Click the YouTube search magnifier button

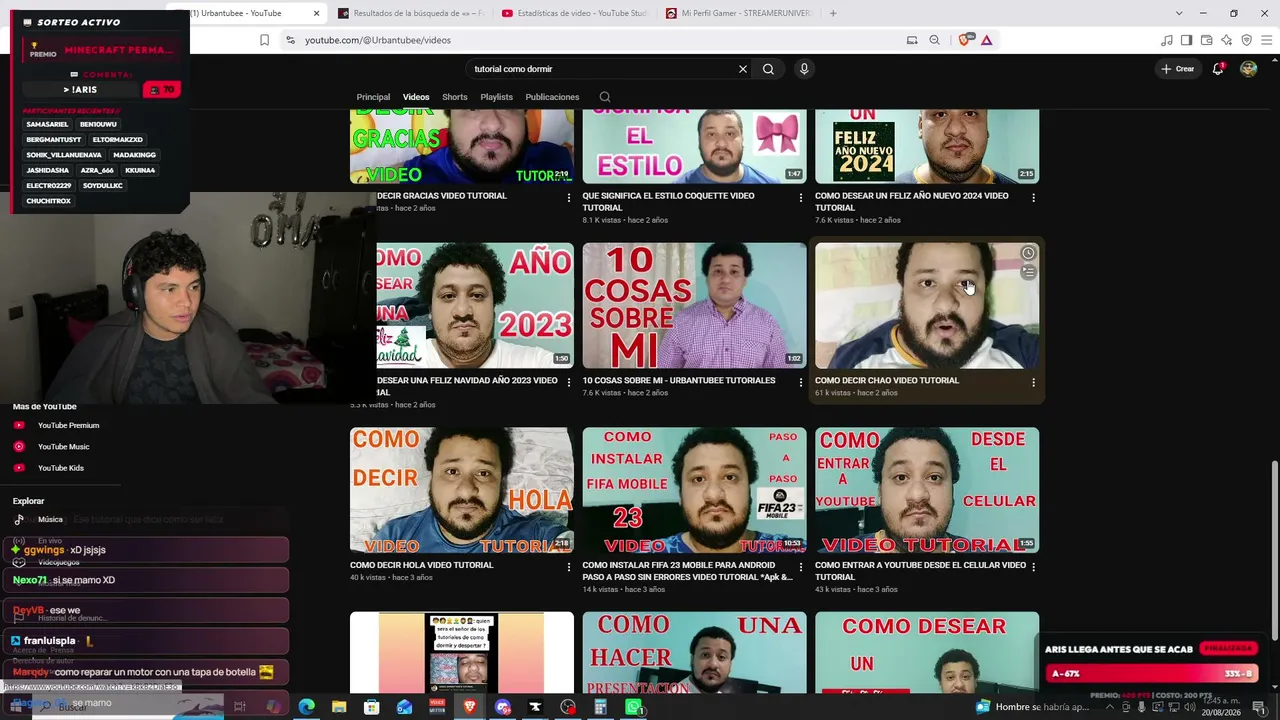pos(768,69)
